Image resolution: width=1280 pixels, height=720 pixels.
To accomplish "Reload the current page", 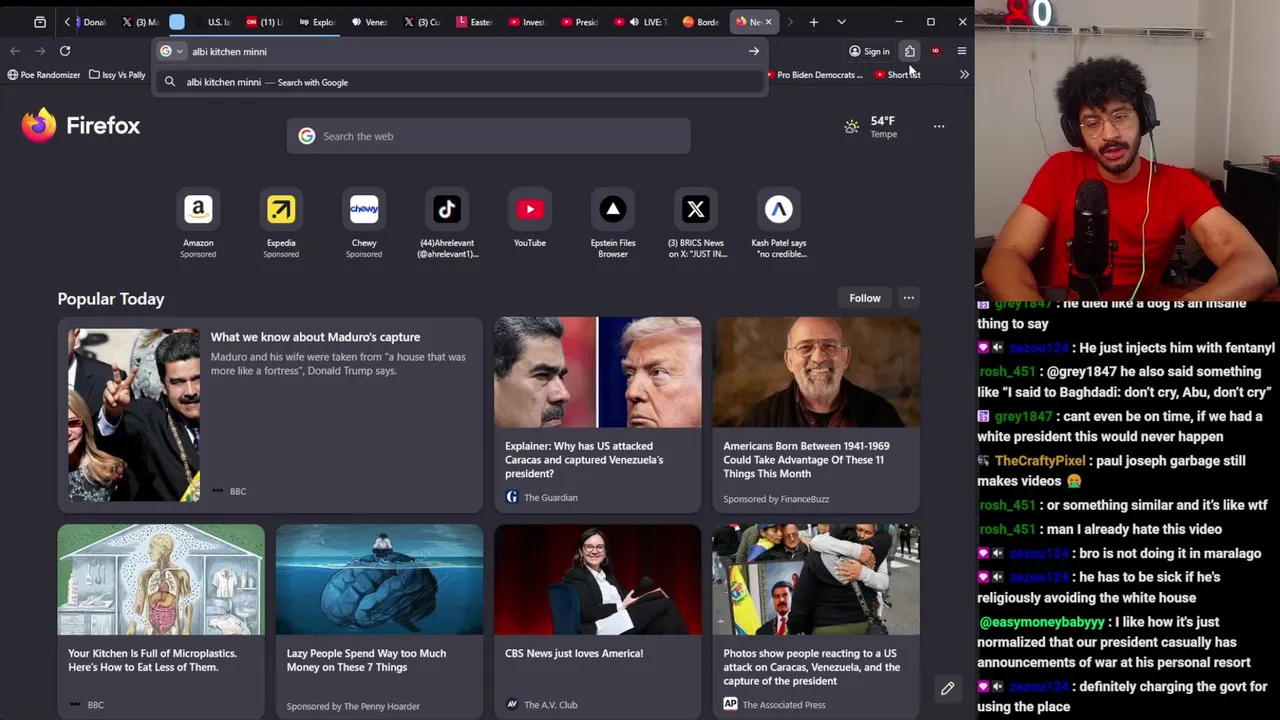I will pyautogui.click(x=65, y=51).
